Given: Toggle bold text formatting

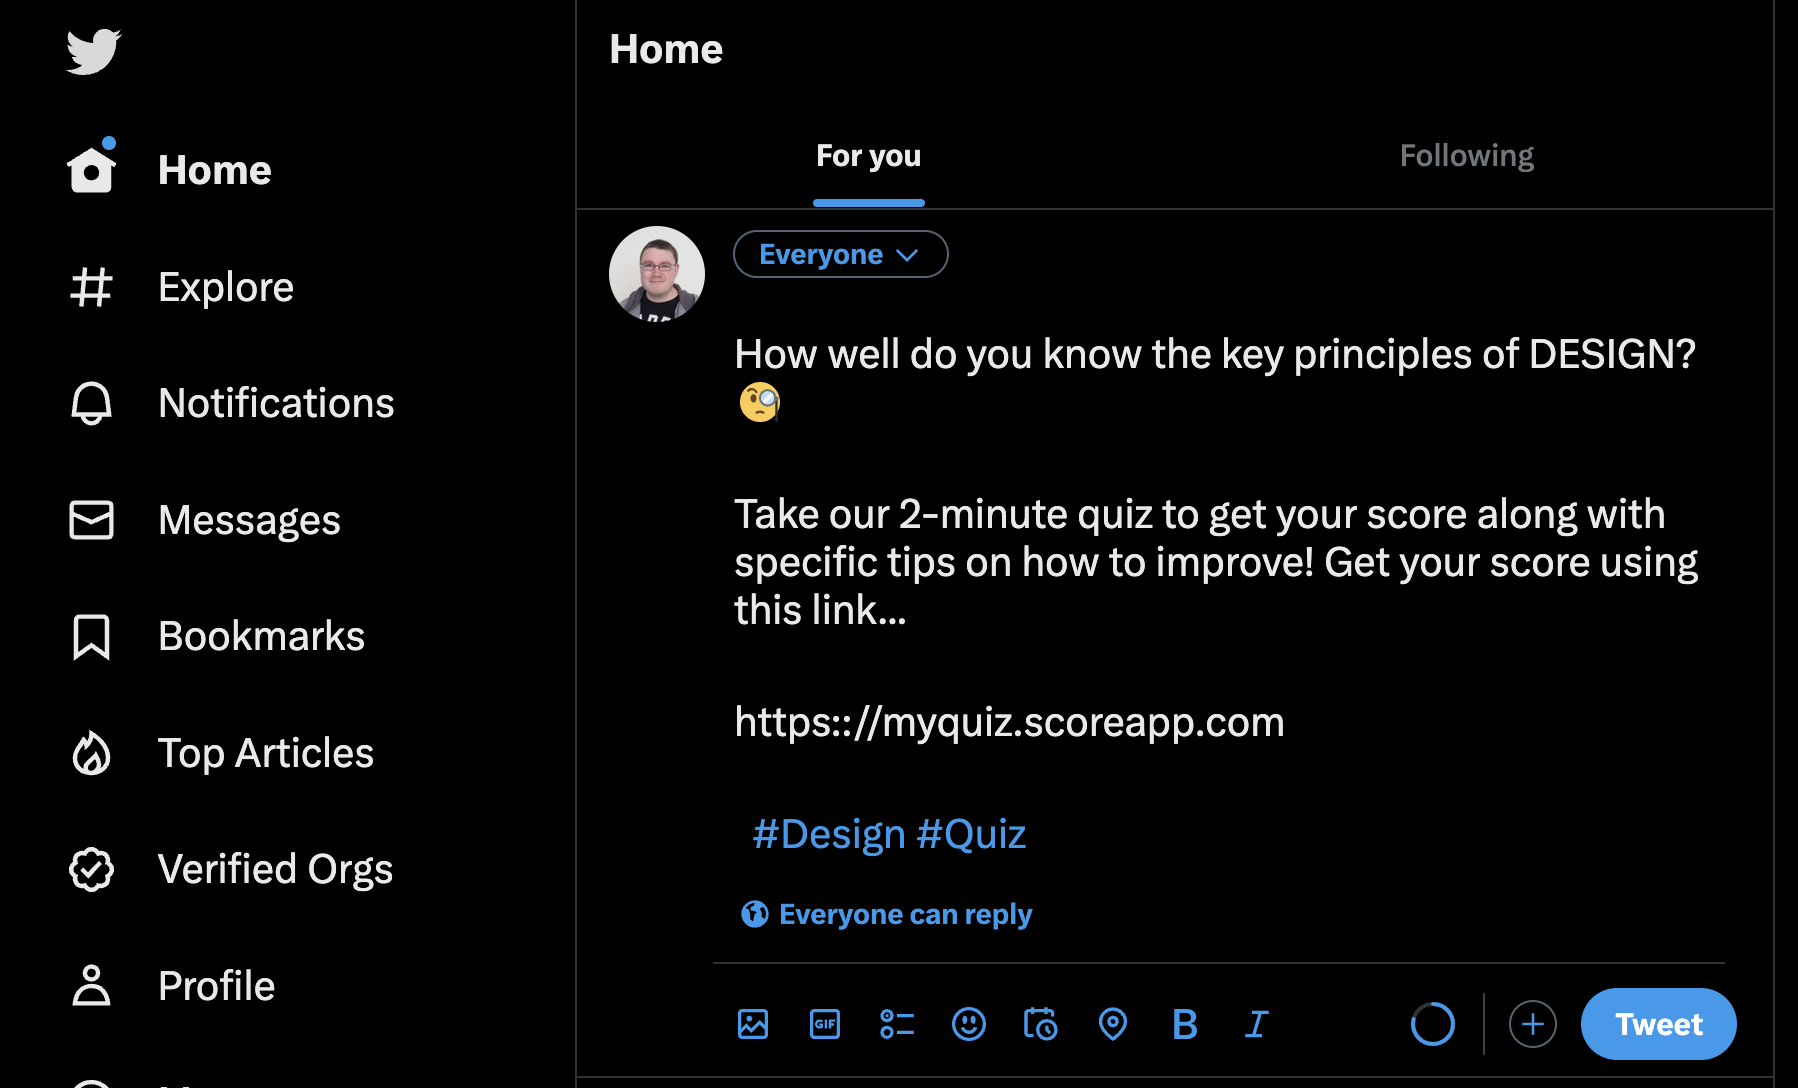Looking at the screenshot, I should click(1185, 1024).
